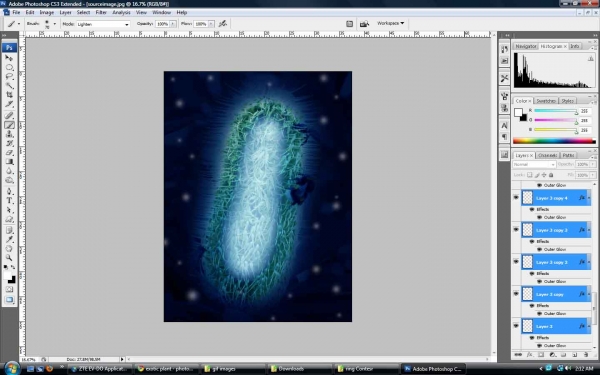Open the layer Opacity arrow

[593, 164]
